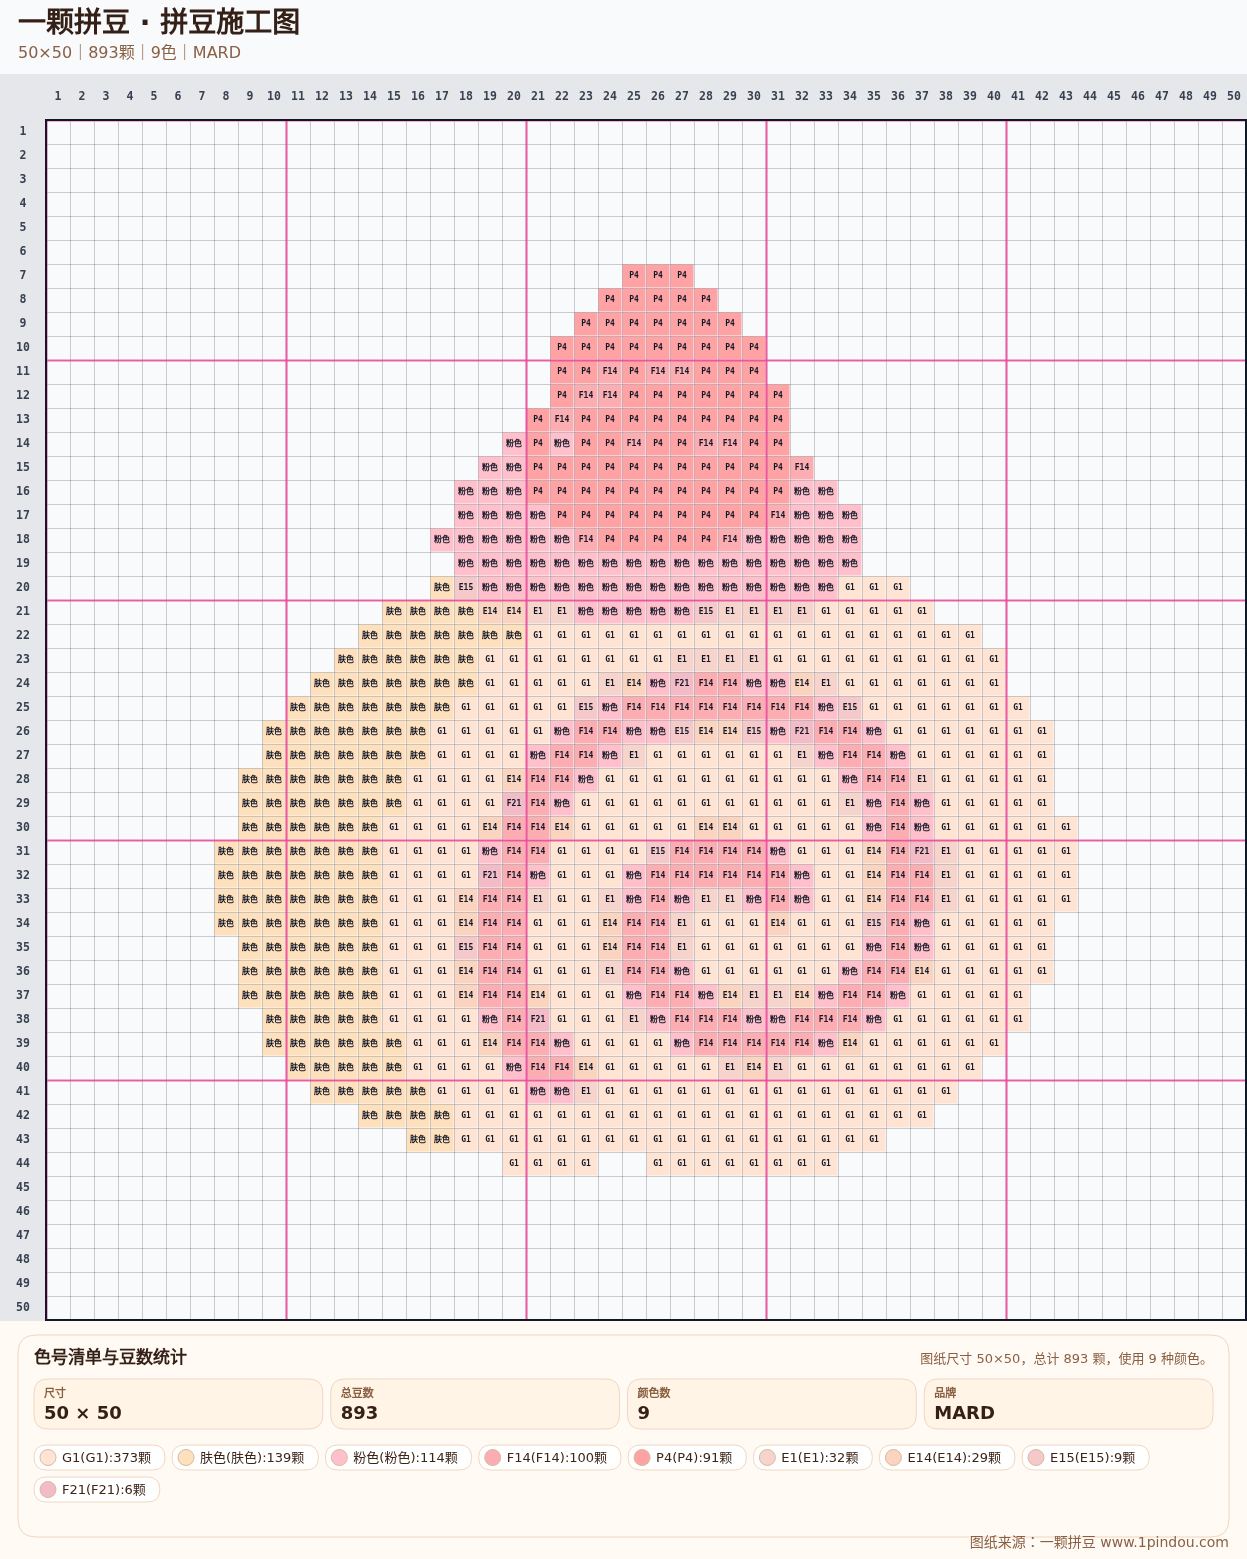Click the E15 bead cell in row 34
This screenshot has width=1247, height=1559.
coord(874,923)
